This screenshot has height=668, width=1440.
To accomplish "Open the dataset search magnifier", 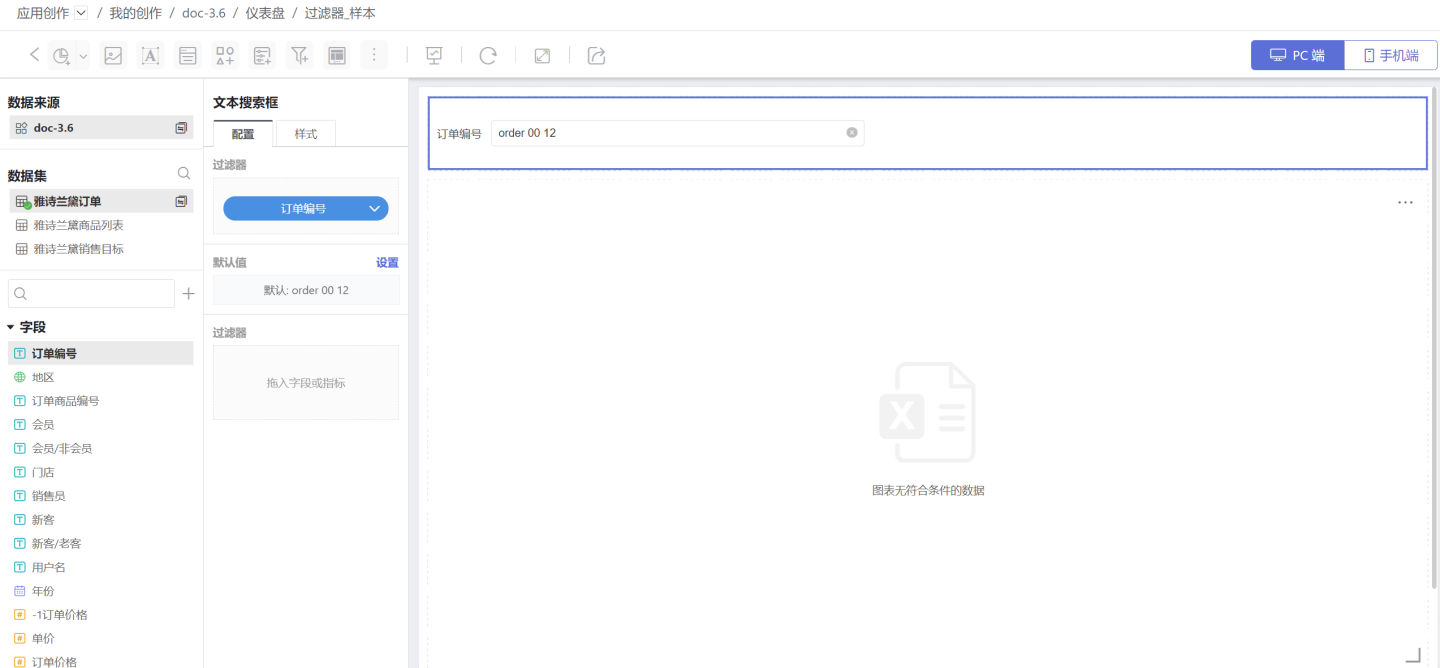I will [184, 173].
